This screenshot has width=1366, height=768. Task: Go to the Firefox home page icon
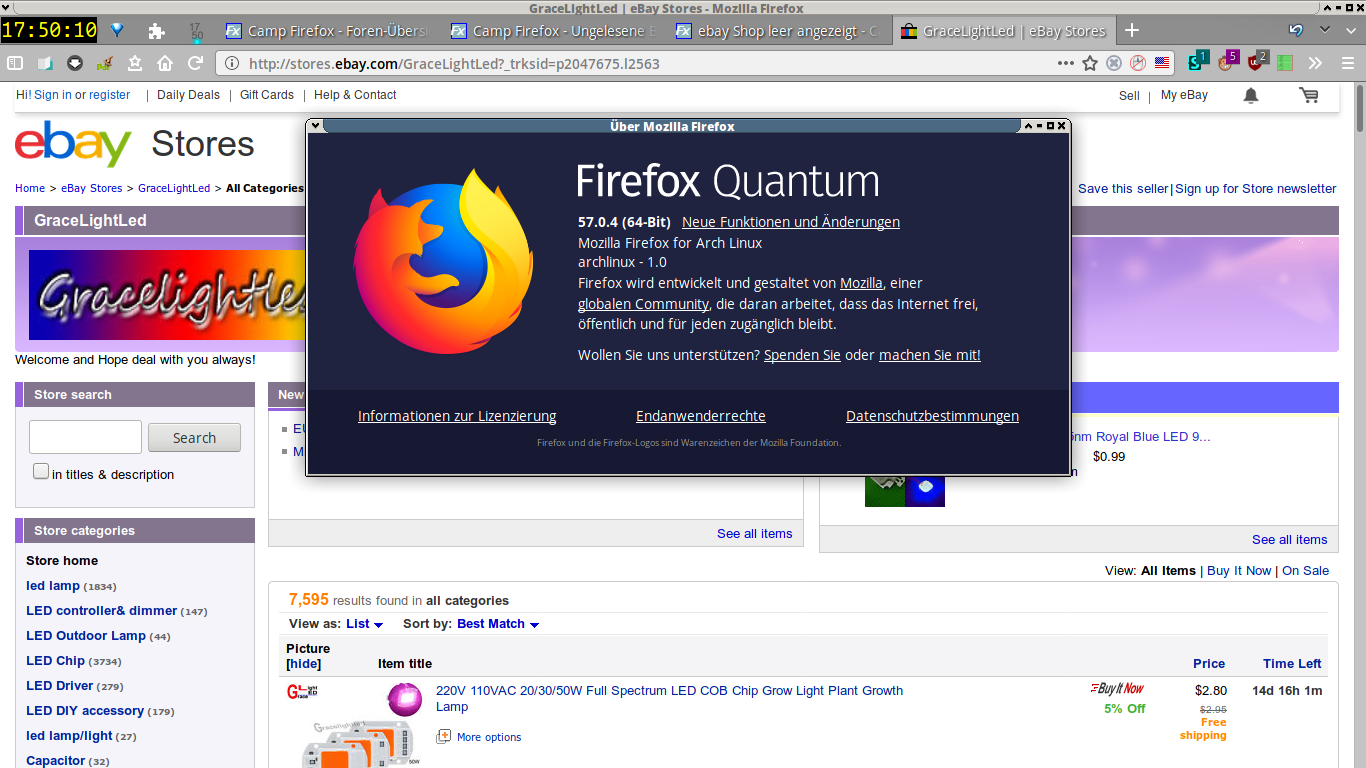[x=165, y=63]
